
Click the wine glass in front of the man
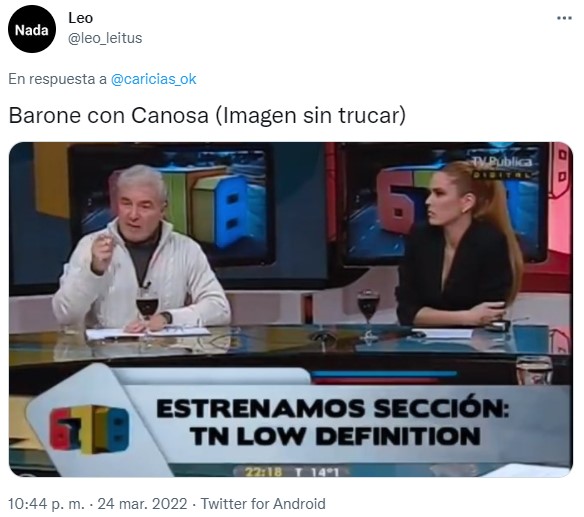[147, 304]
